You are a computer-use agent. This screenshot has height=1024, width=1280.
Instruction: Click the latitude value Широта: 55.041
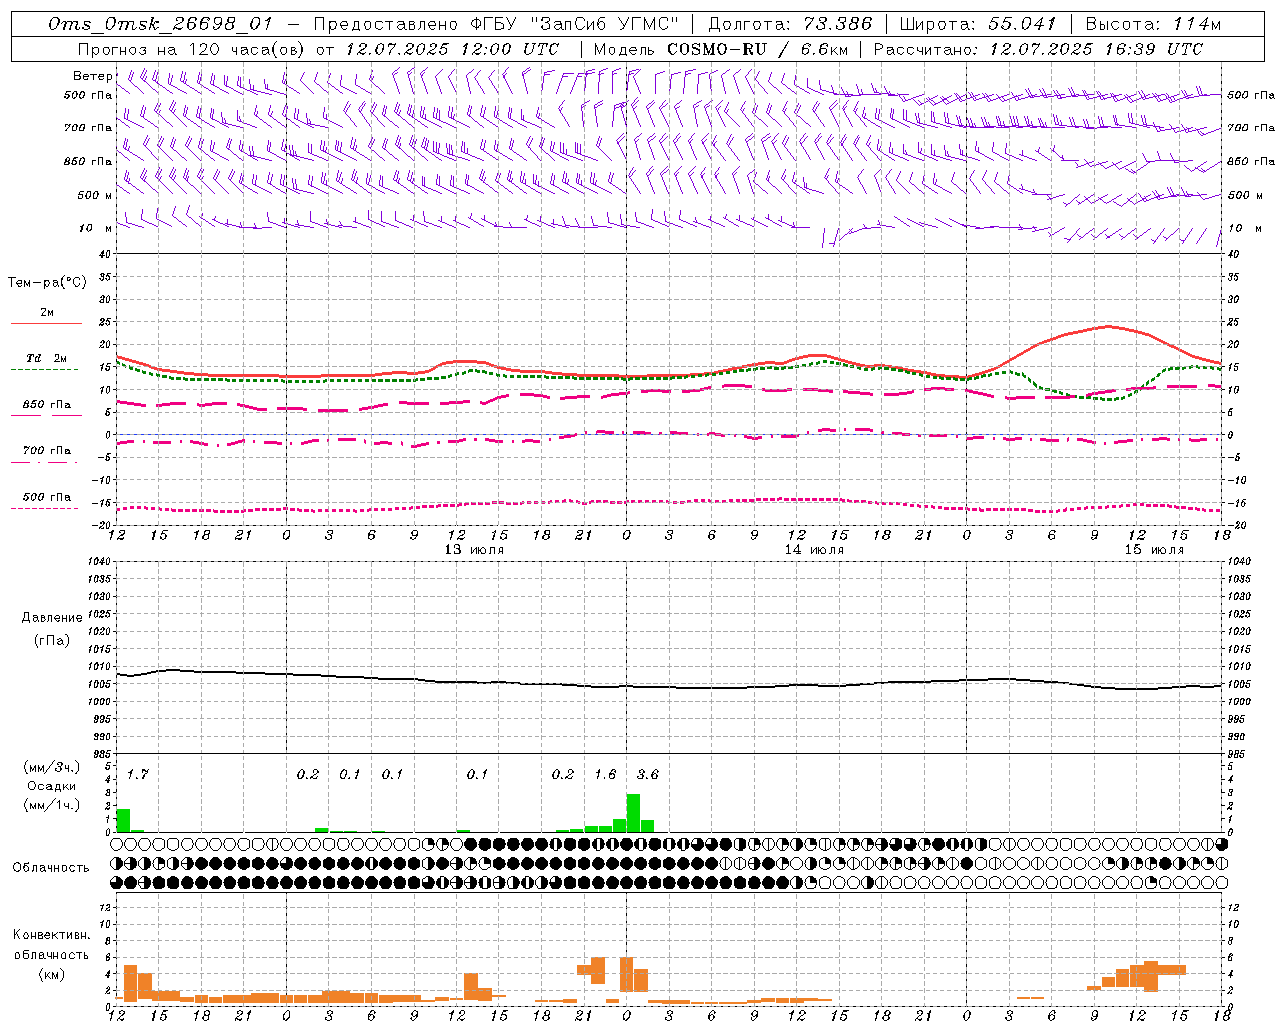pyautogui.click(x=978, y=24)
